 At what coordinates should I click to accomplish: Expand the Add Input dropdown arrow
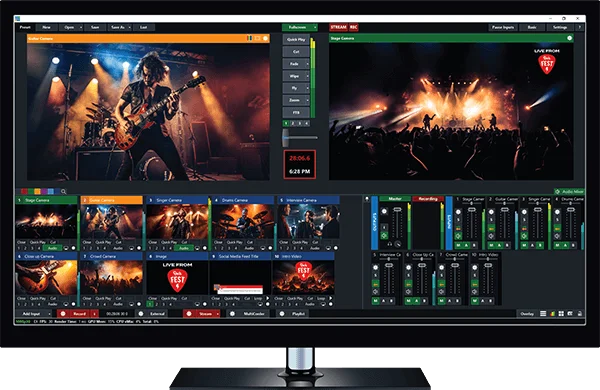click(49, 313)
